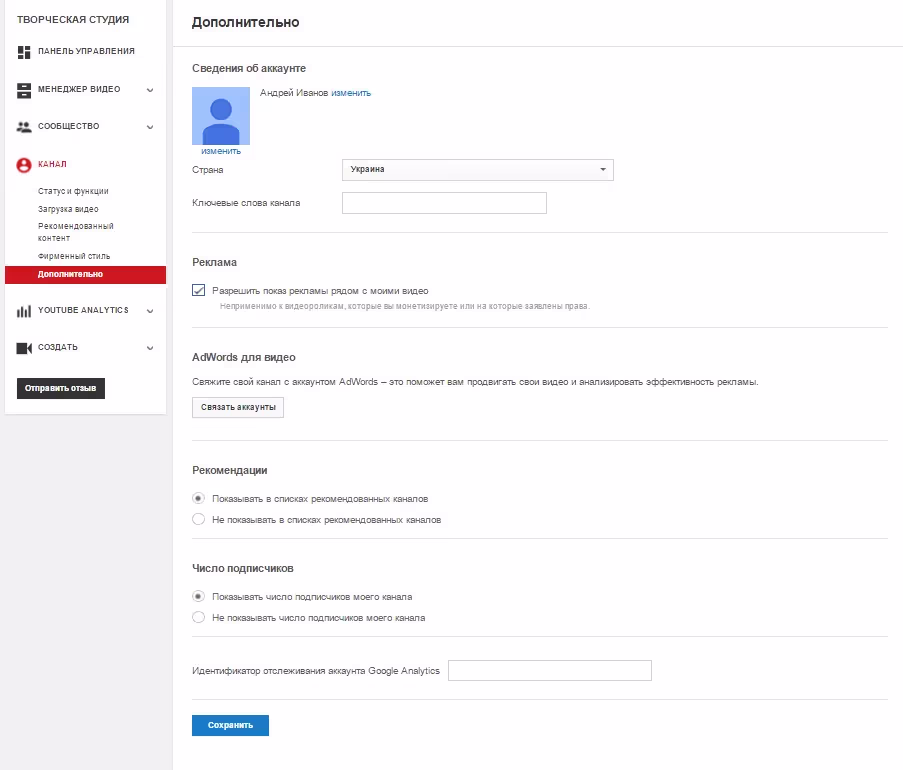Click the red Channel person icon
This screenshot has width=903, height=770.
pyautogui.click(x=24, y=165)
